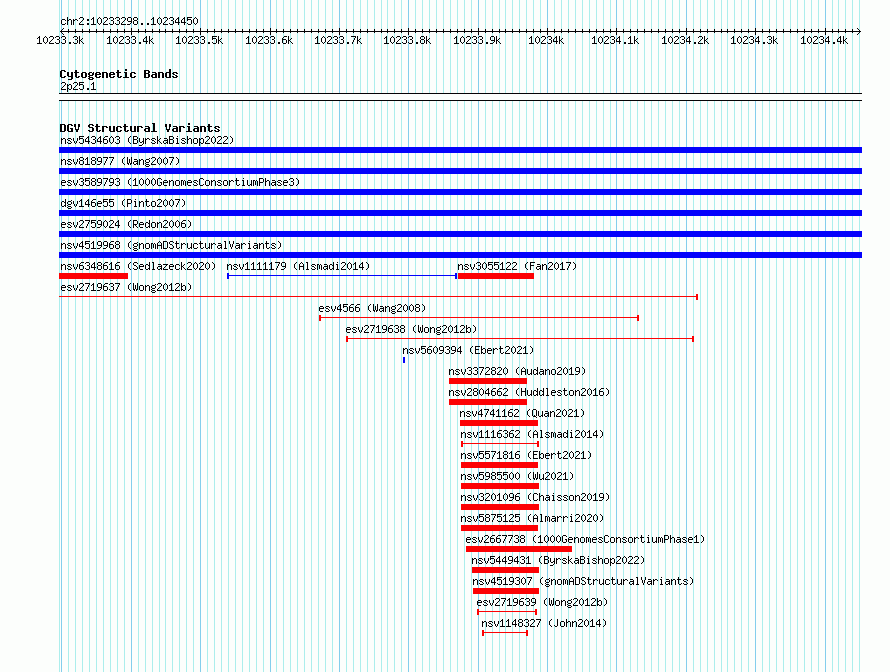Click the blue bar under dgv146e55
The height and width of the screenshot is (672, 890).
[460, 213]
